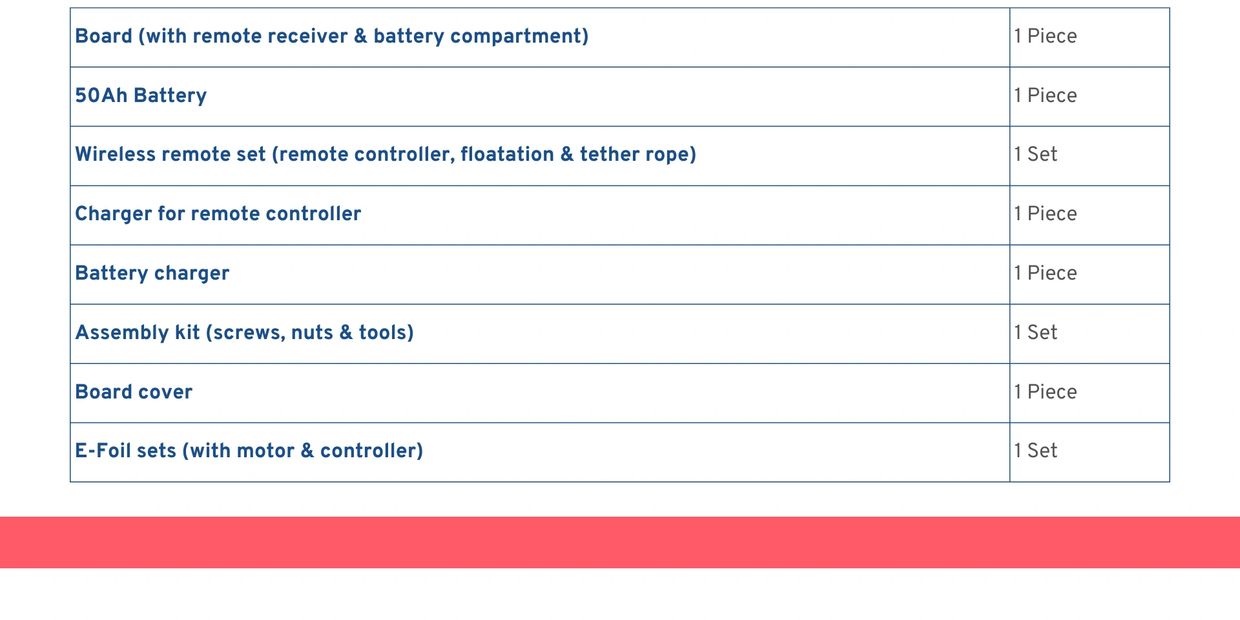Select '1 Set' quantity for Wireless remote set
1240x620 pixels.
(x=1035, y=155)
